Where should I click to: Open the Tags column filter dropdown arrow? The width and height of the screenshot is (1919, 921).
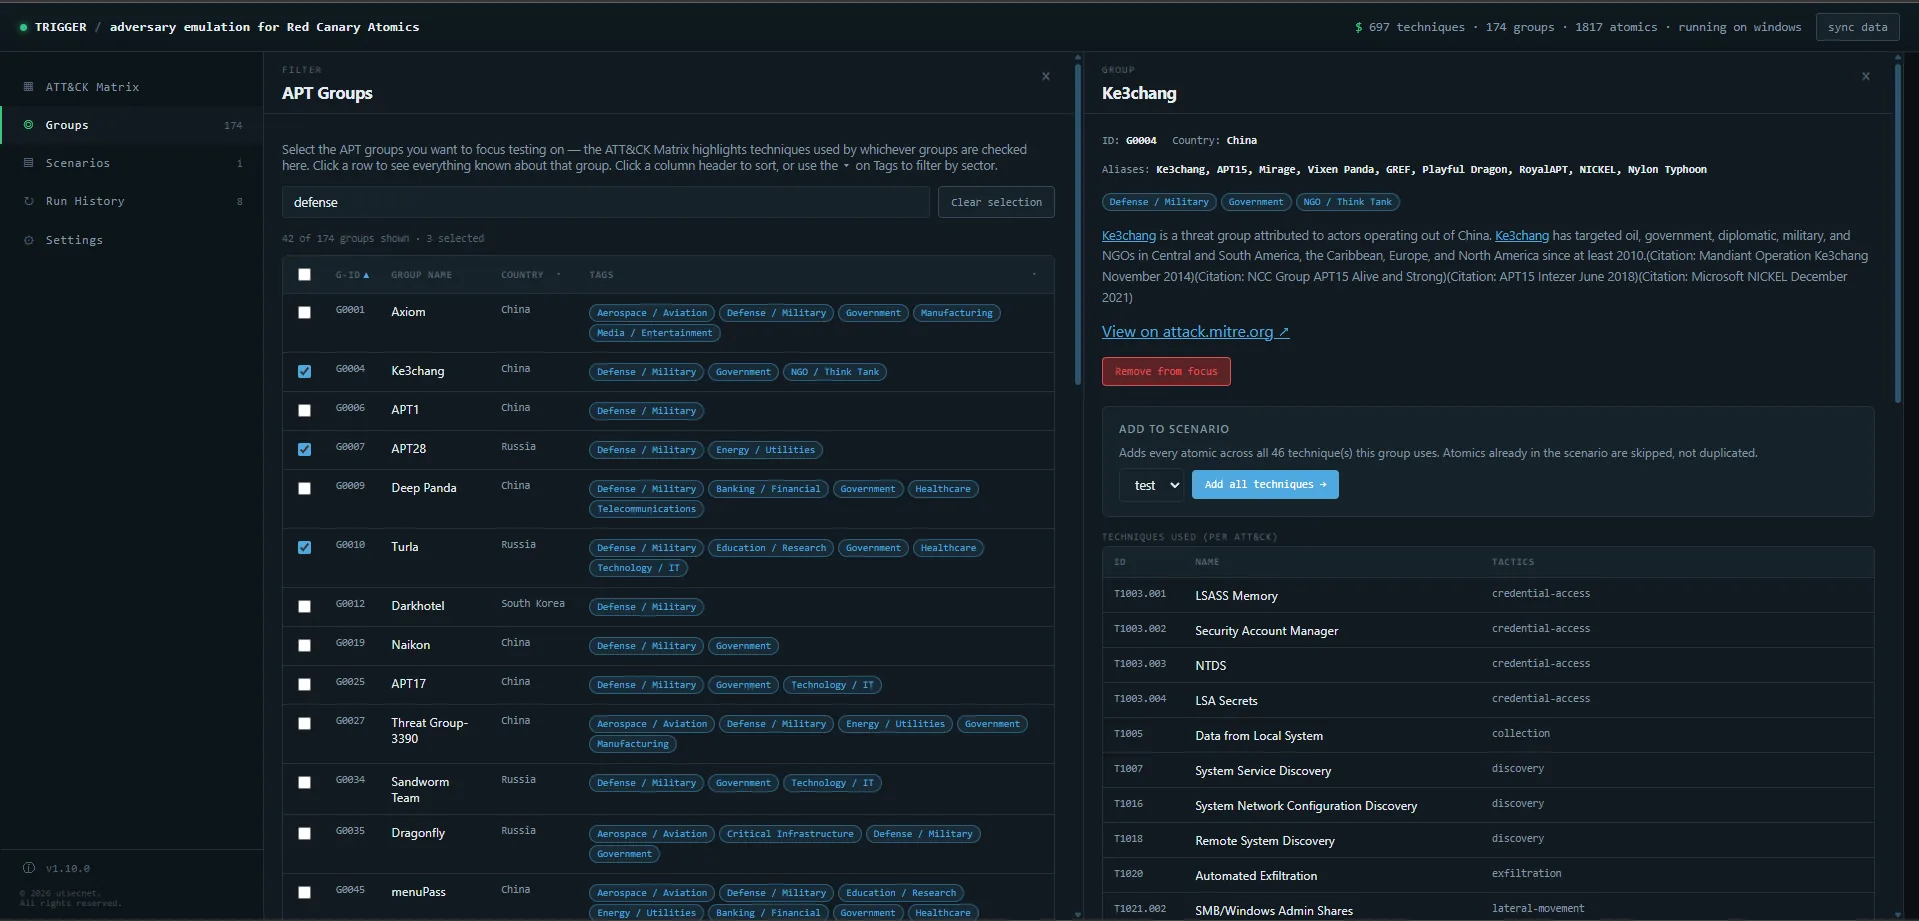1034,274
